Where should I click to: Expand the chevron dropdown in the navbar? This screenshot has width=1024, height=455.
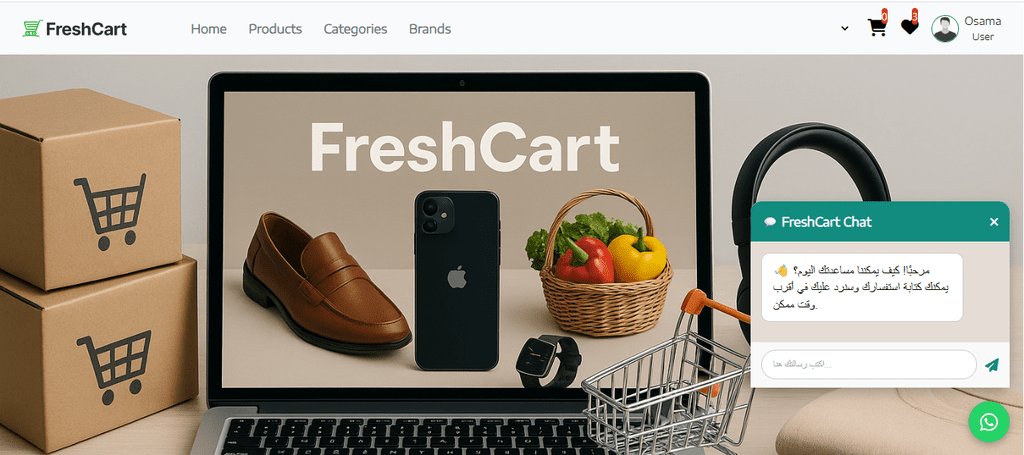tap(844, 28)
